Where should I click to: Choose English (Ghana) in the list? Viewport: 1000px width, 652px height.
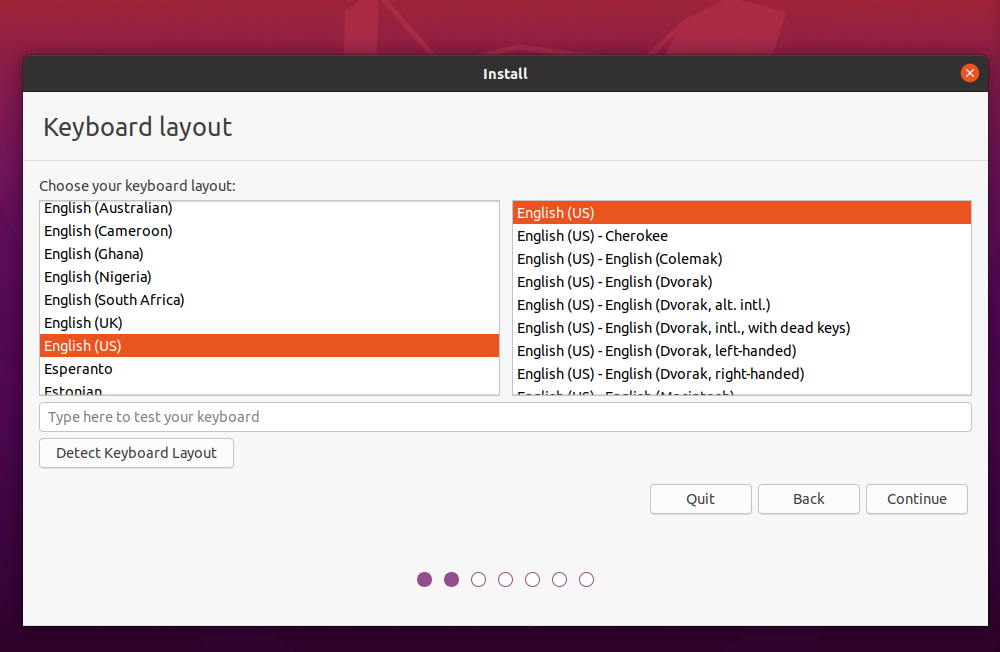[269, 254]
